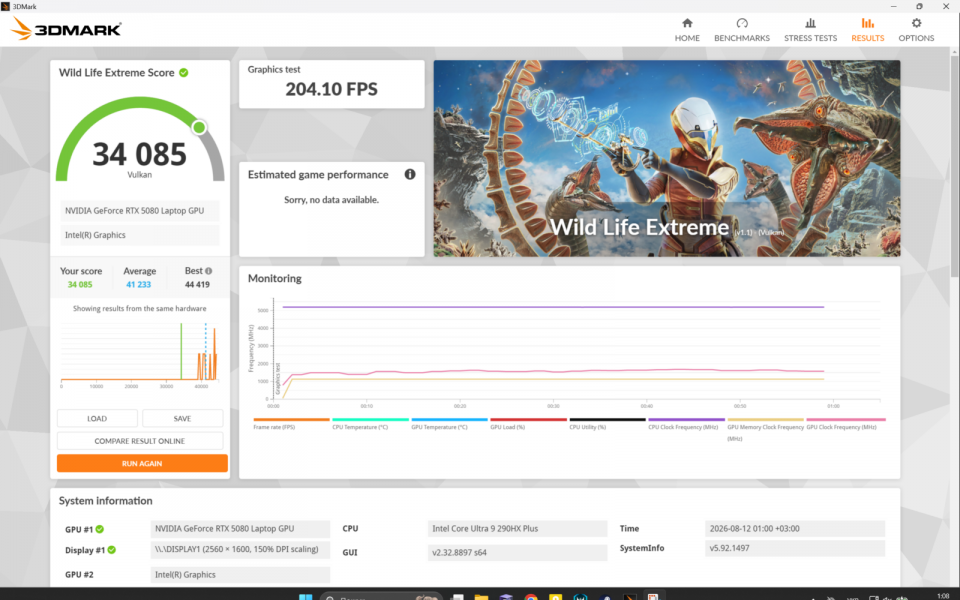This screenshot has width=960, height=600.
Task: Click the Average score 41 233
Action: (x=138, y=285)
